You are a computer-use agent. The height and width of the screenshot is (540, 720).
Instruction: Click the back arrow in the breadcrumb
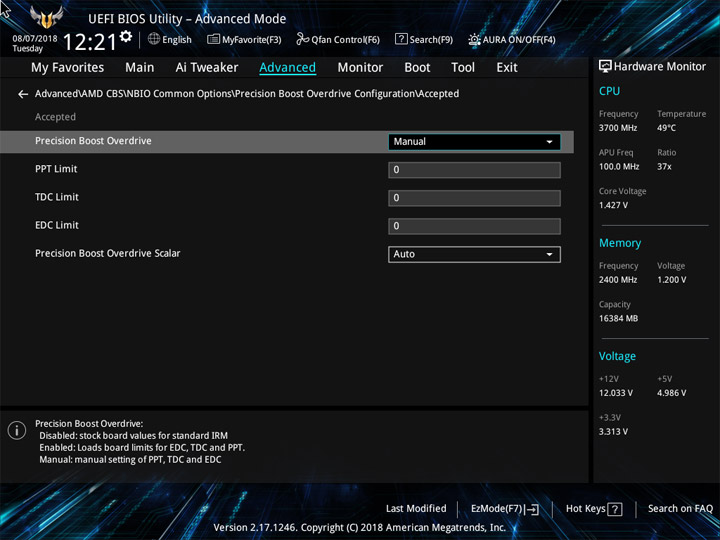point(23,94)
